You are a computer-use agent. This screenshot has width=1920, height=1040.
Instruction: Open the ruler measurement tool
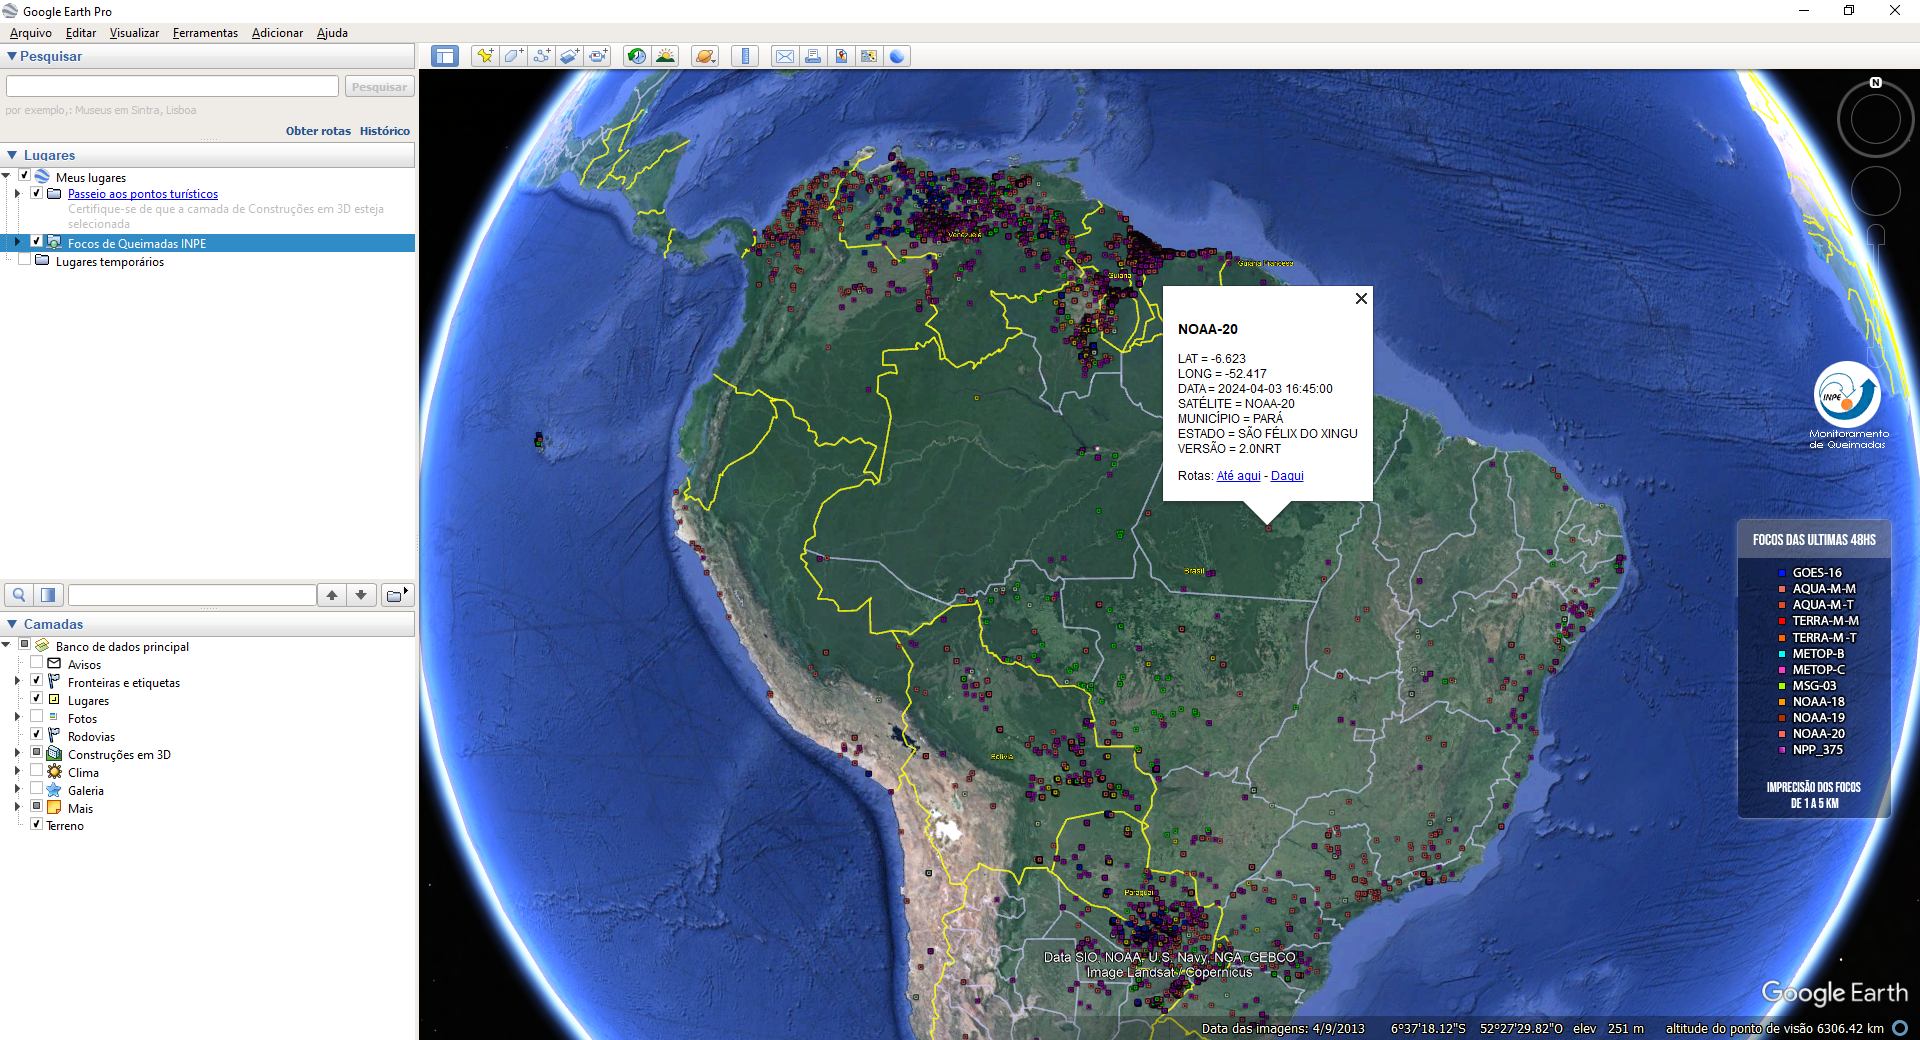click(x=745, y=56)
